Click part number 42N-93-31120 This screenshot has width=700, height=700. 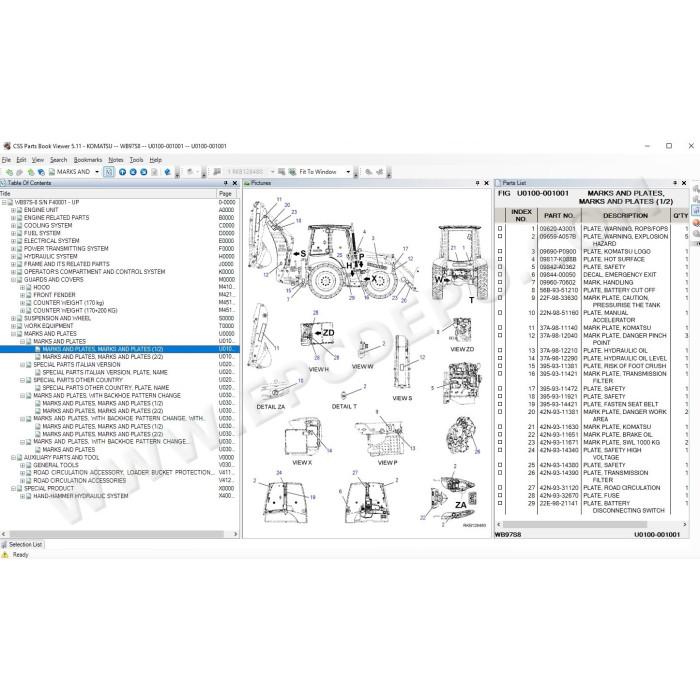pyautogui.click(x=558, y=488)
